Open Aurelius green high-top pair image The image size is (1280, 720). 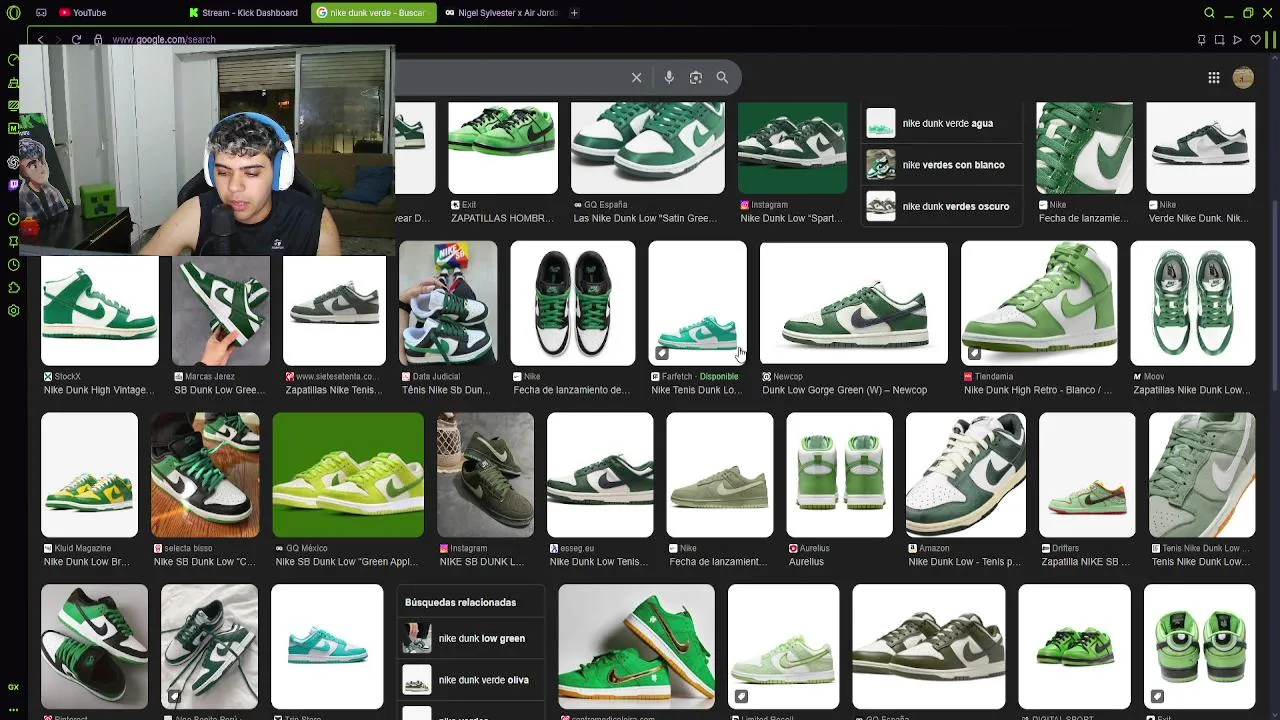point(839,475)
